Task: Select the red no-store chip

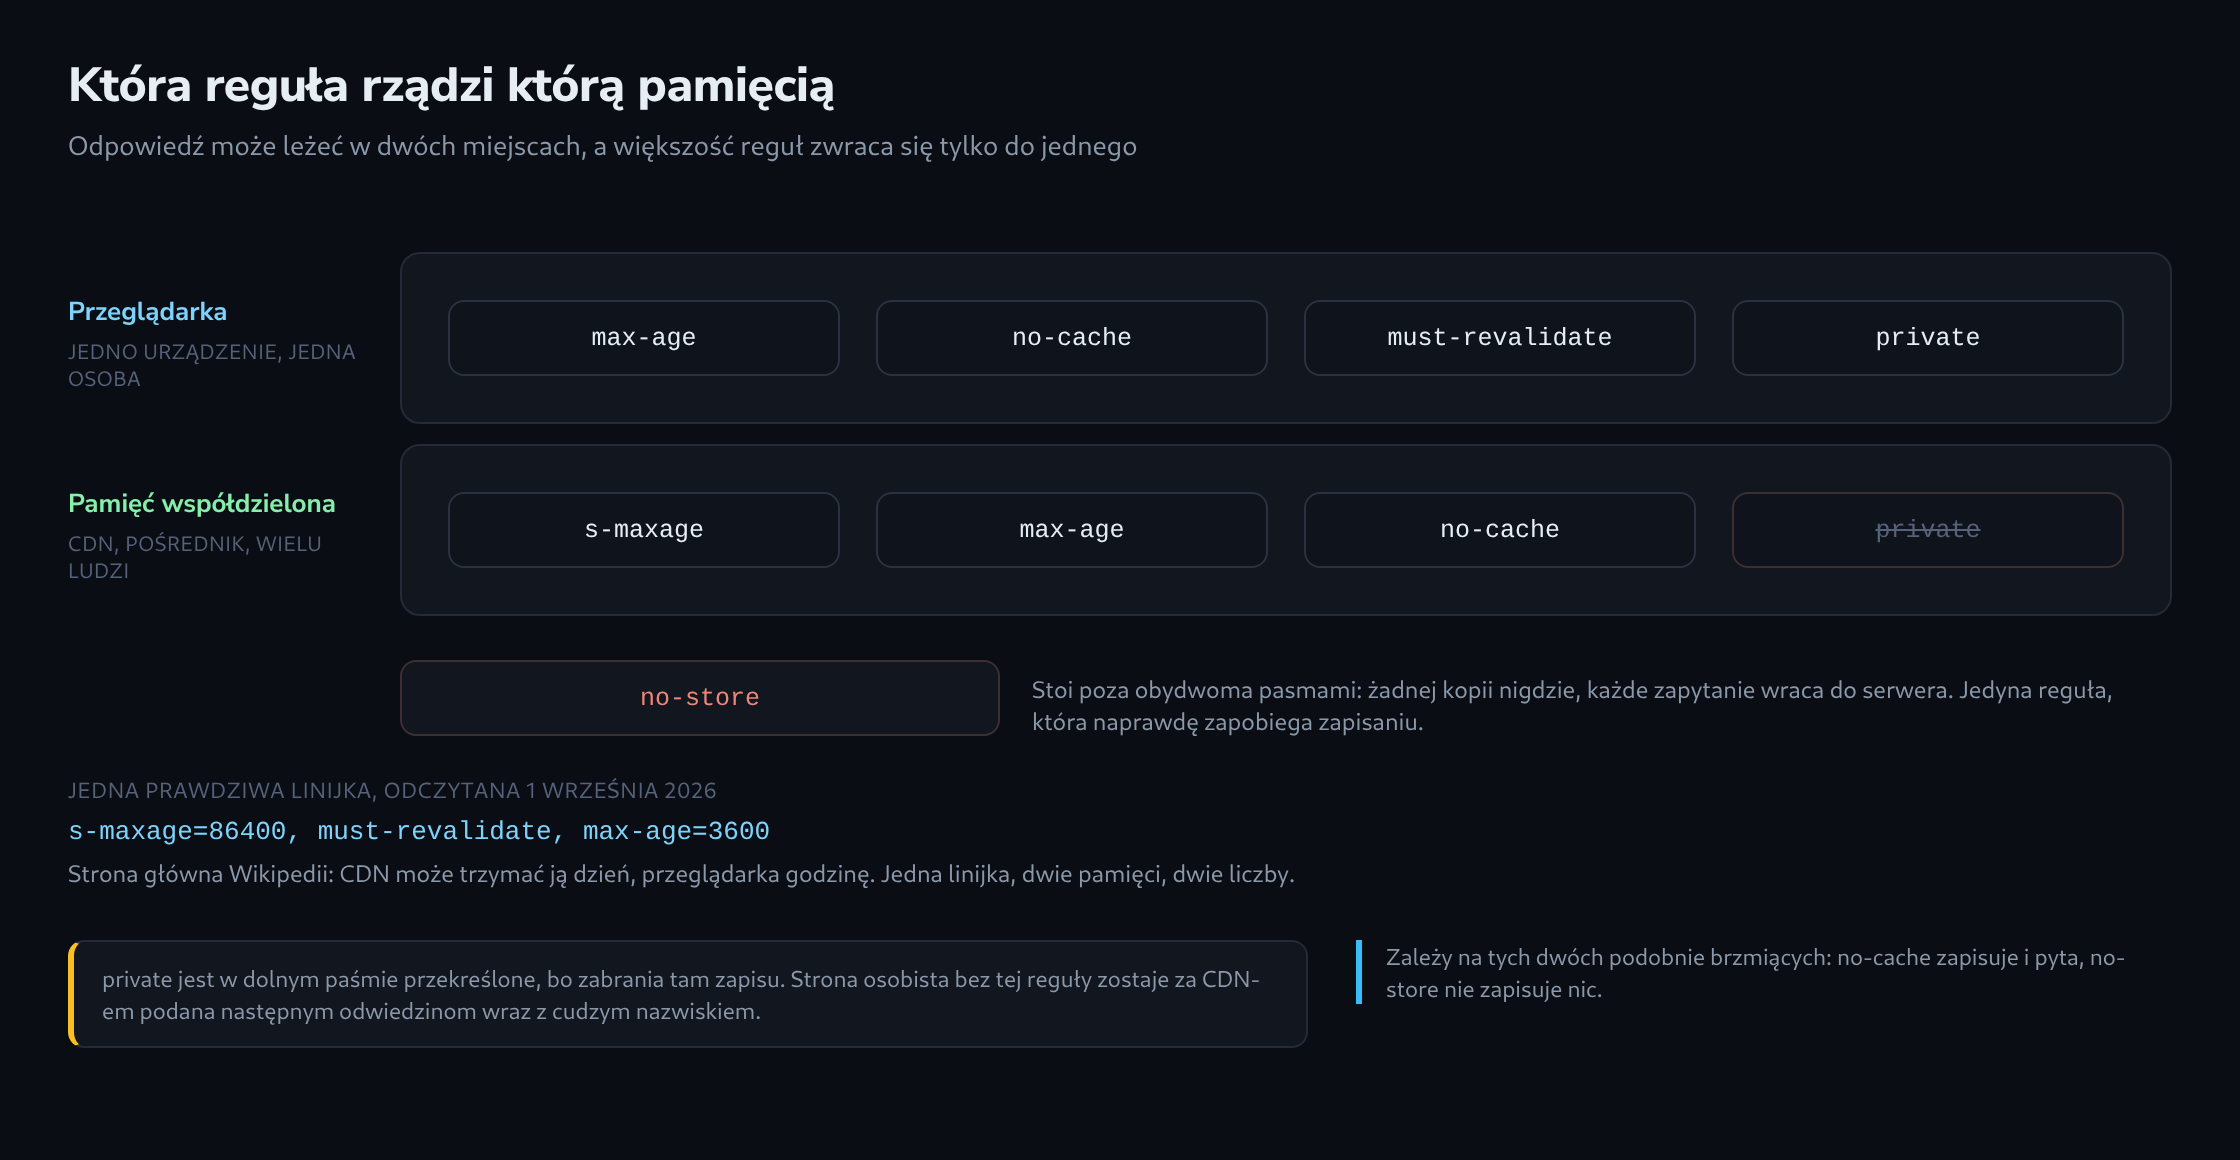Action: pyautogui.click(x=700, y=698)
